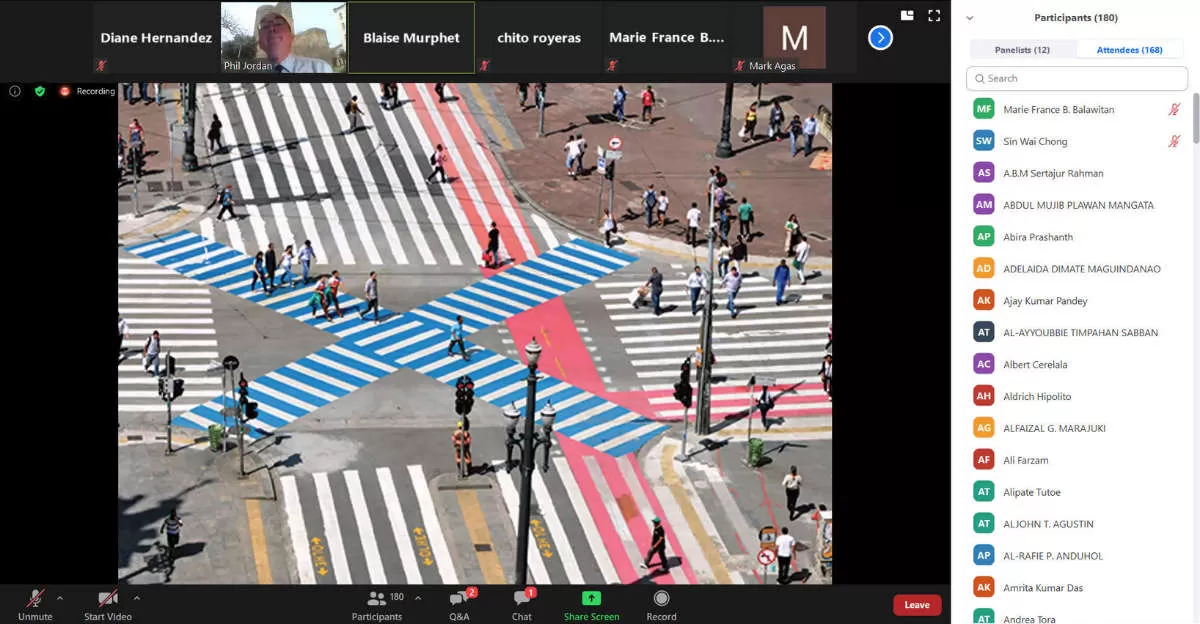Screen dimensions: 1200x624
Task: Click the green encryption shield icon
Action: tap(40, 91)
